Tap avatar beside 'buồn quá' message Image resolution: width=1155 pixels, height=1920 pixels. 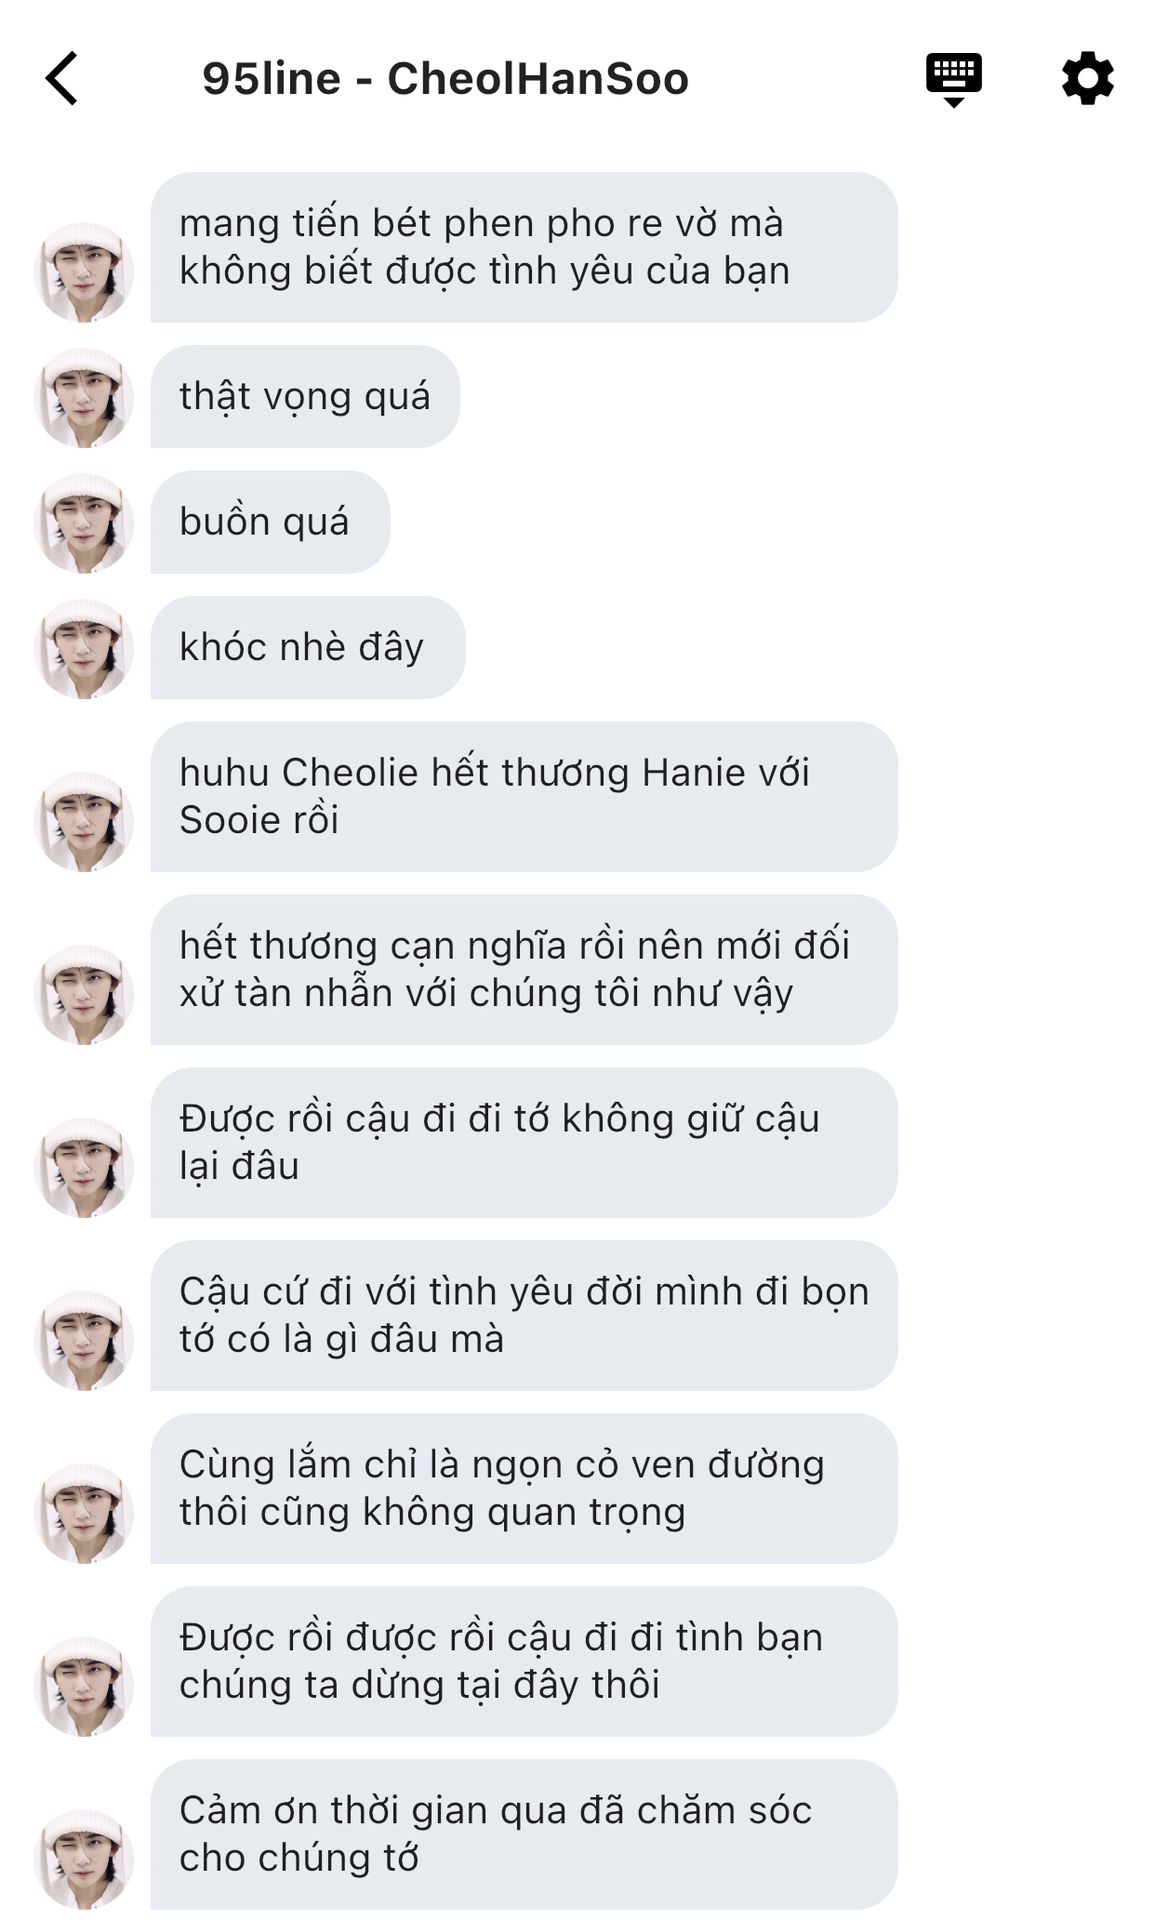point(84,522)
